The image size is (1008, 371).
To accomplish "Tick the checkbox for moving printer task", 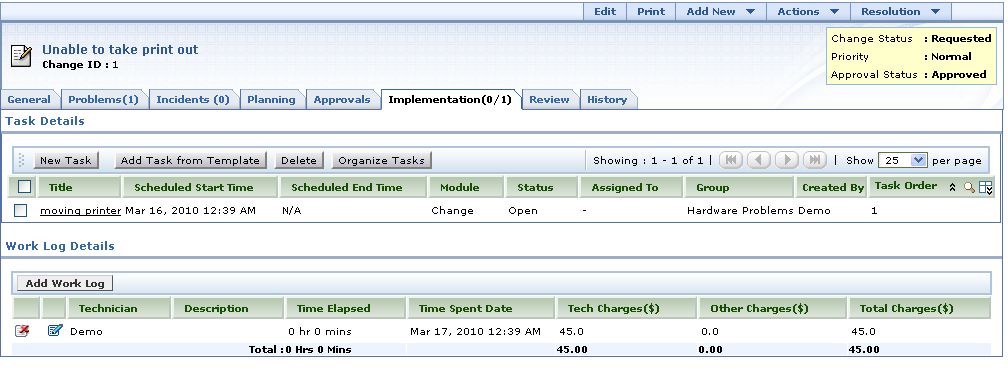I will [21, 210].
